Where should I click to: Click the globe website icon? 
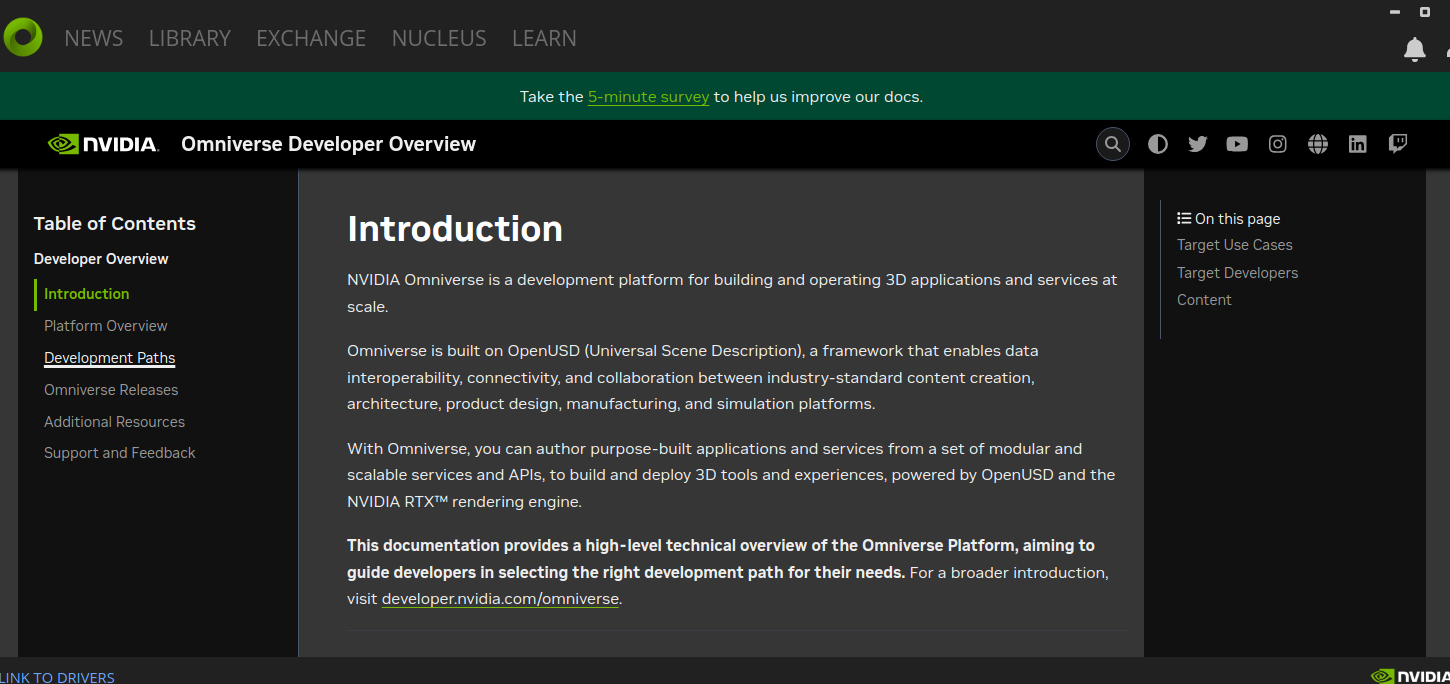[1318, 144]
